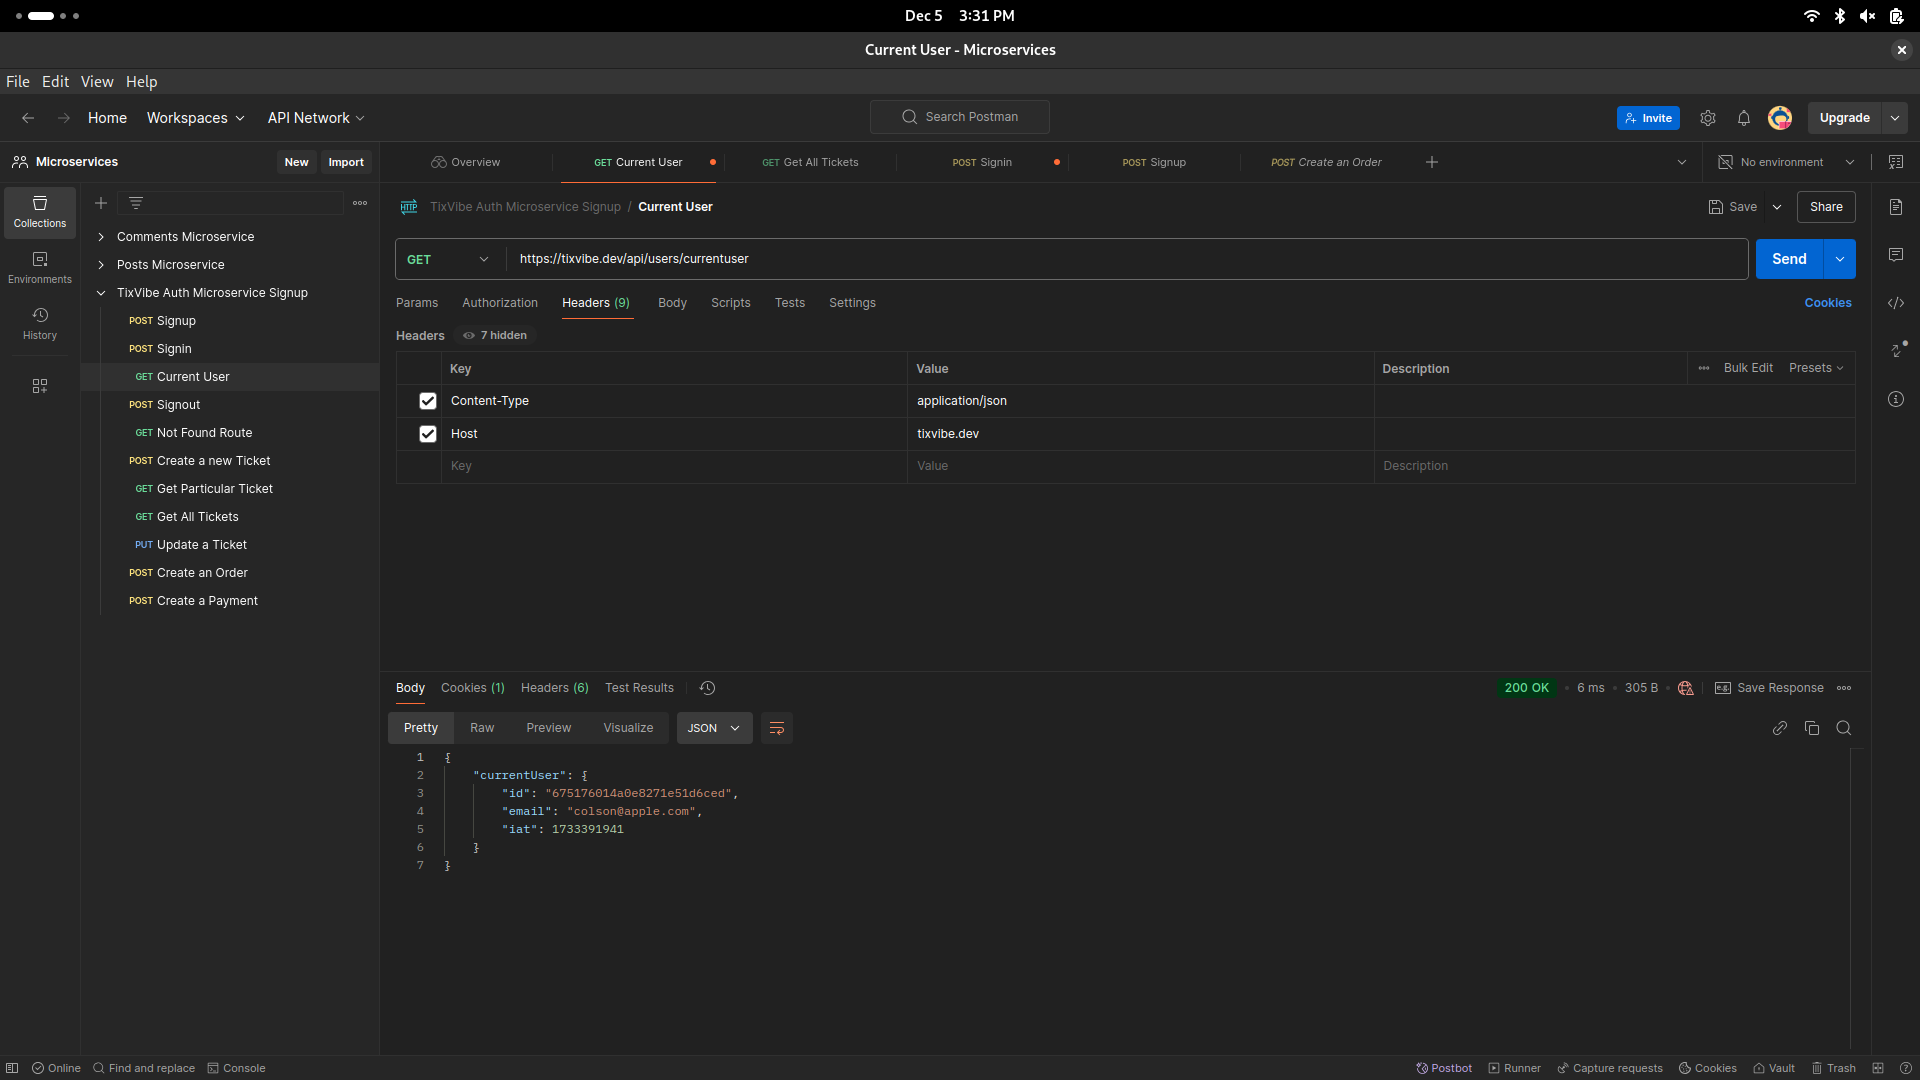Screen dimensions: 1920x1080
Task: Open the Presets dropdown
Action: point(1816,368)
